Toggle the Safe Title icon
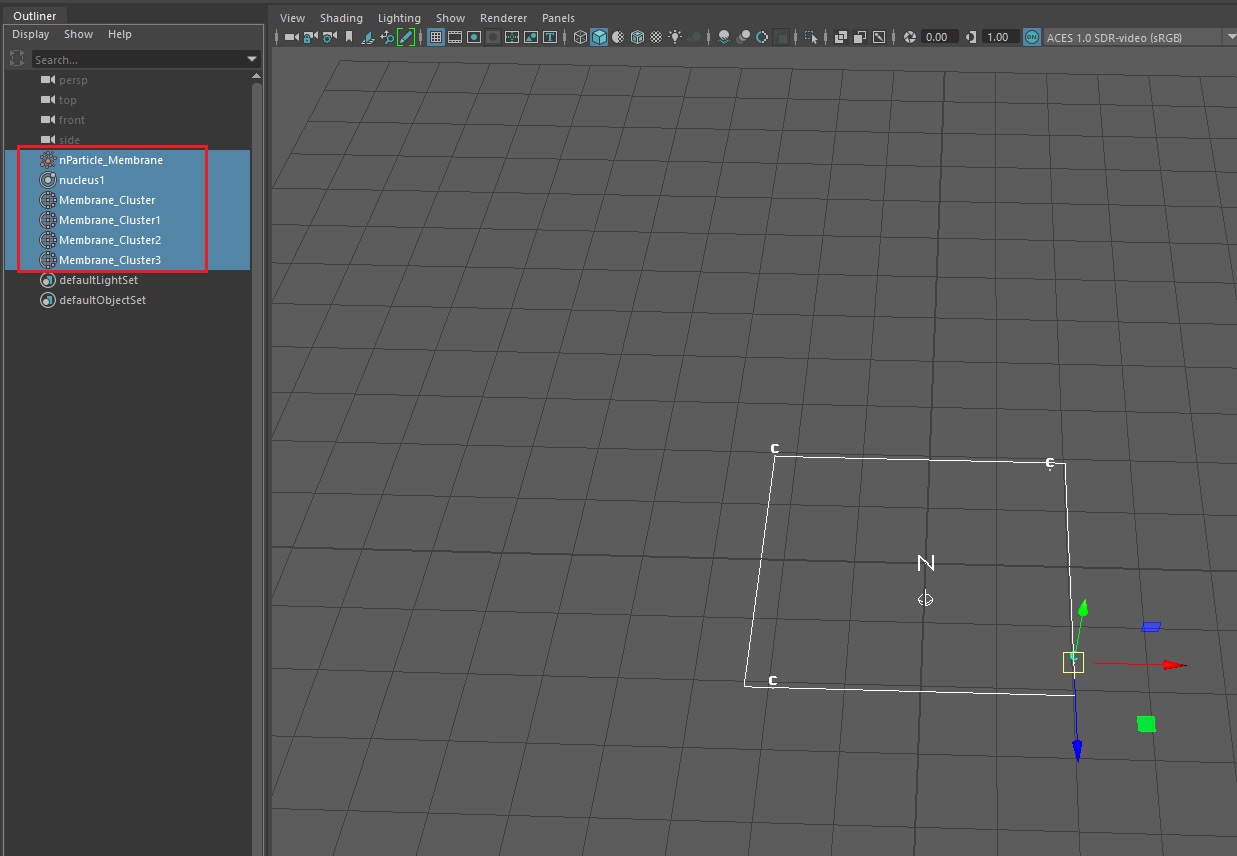Viewport: 1237px width, 856px height. [550, 37]
